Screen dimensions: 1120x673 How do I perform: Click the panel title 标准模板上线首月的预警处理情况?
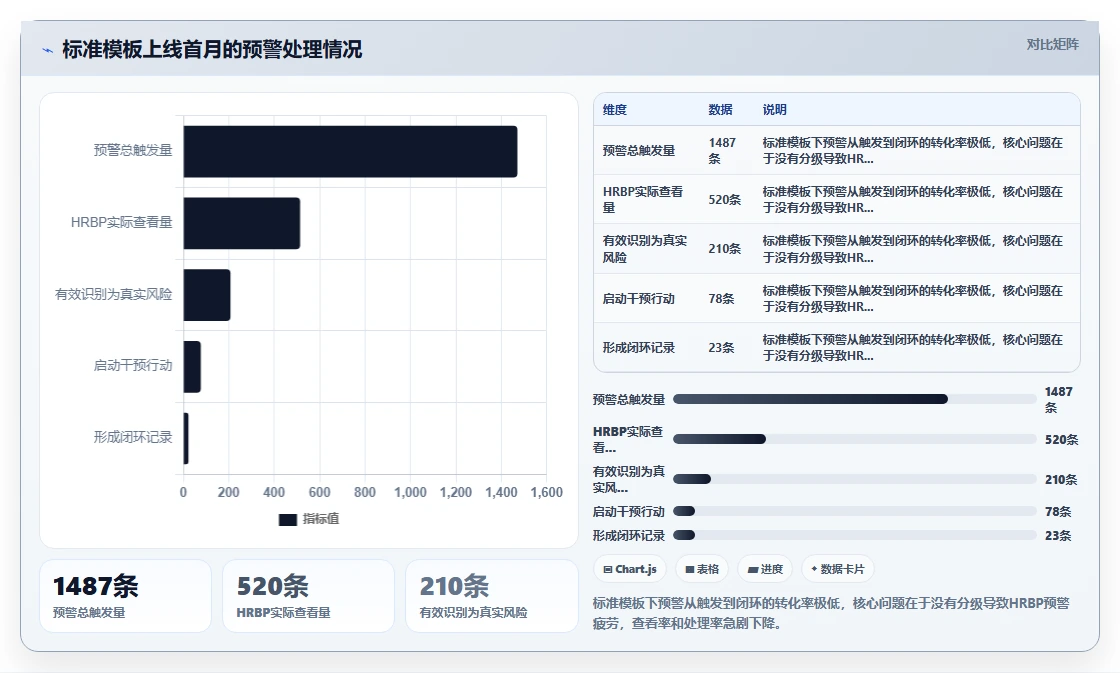click(212, 49)
